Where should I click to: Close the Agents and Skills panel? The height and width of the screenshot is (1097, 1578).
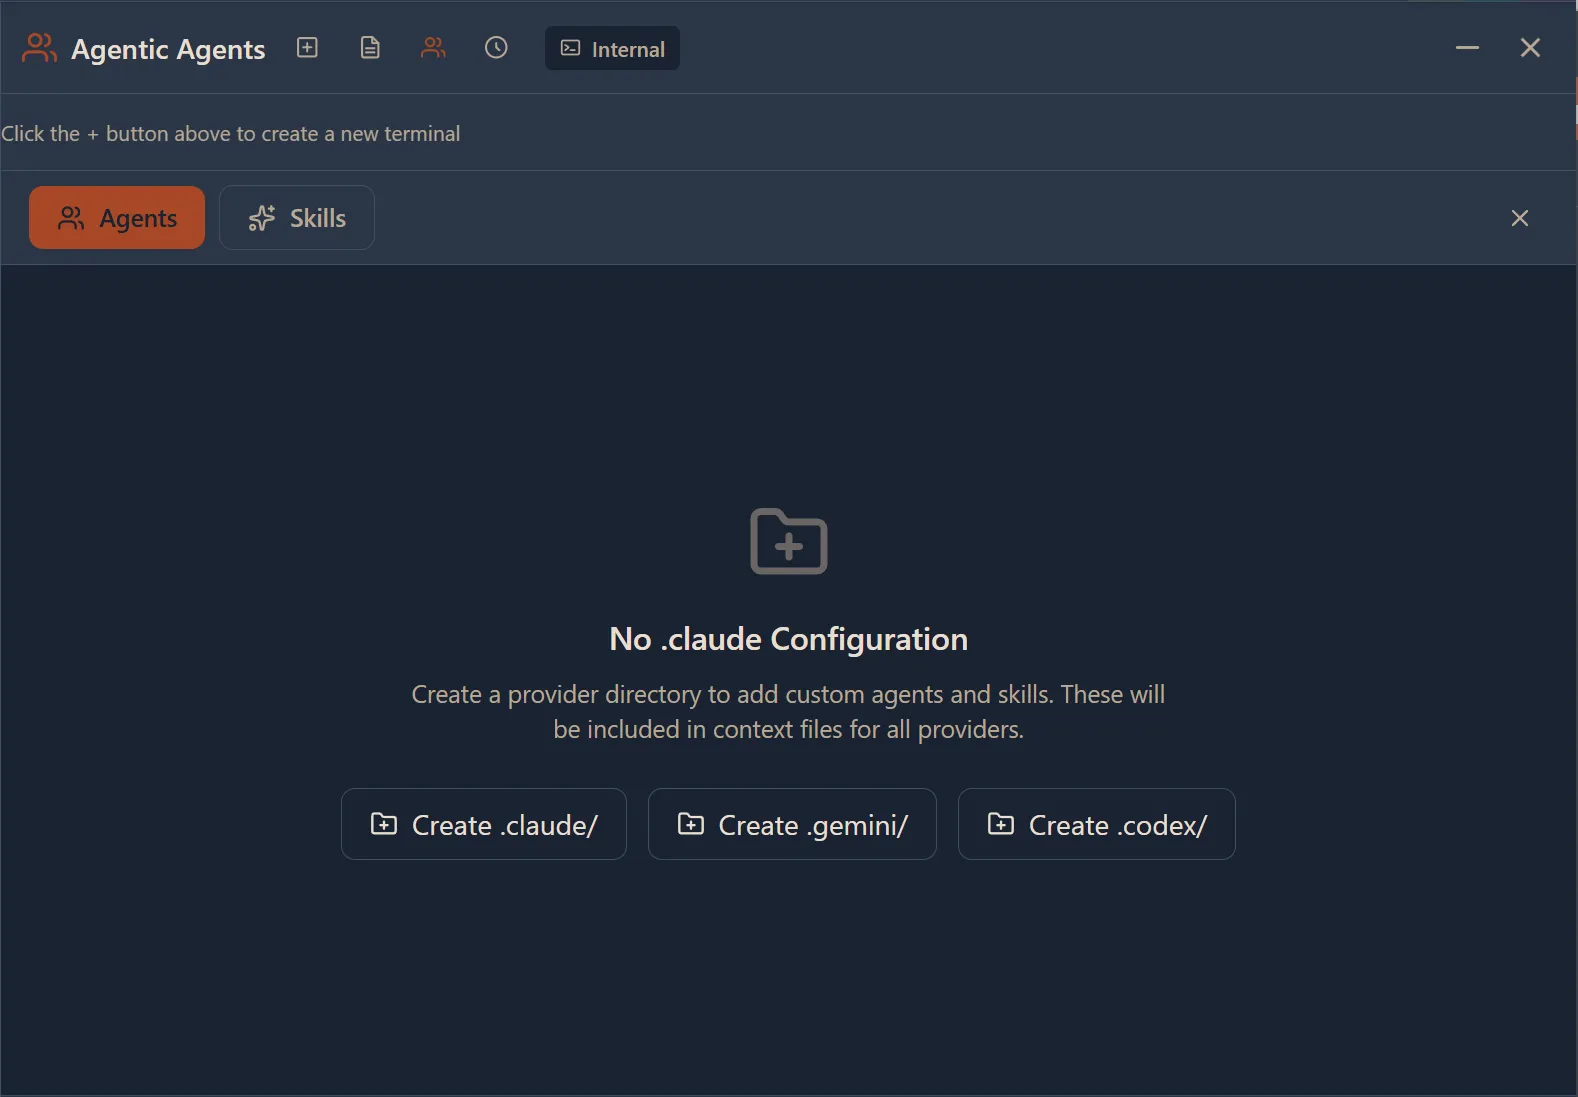1520,218
